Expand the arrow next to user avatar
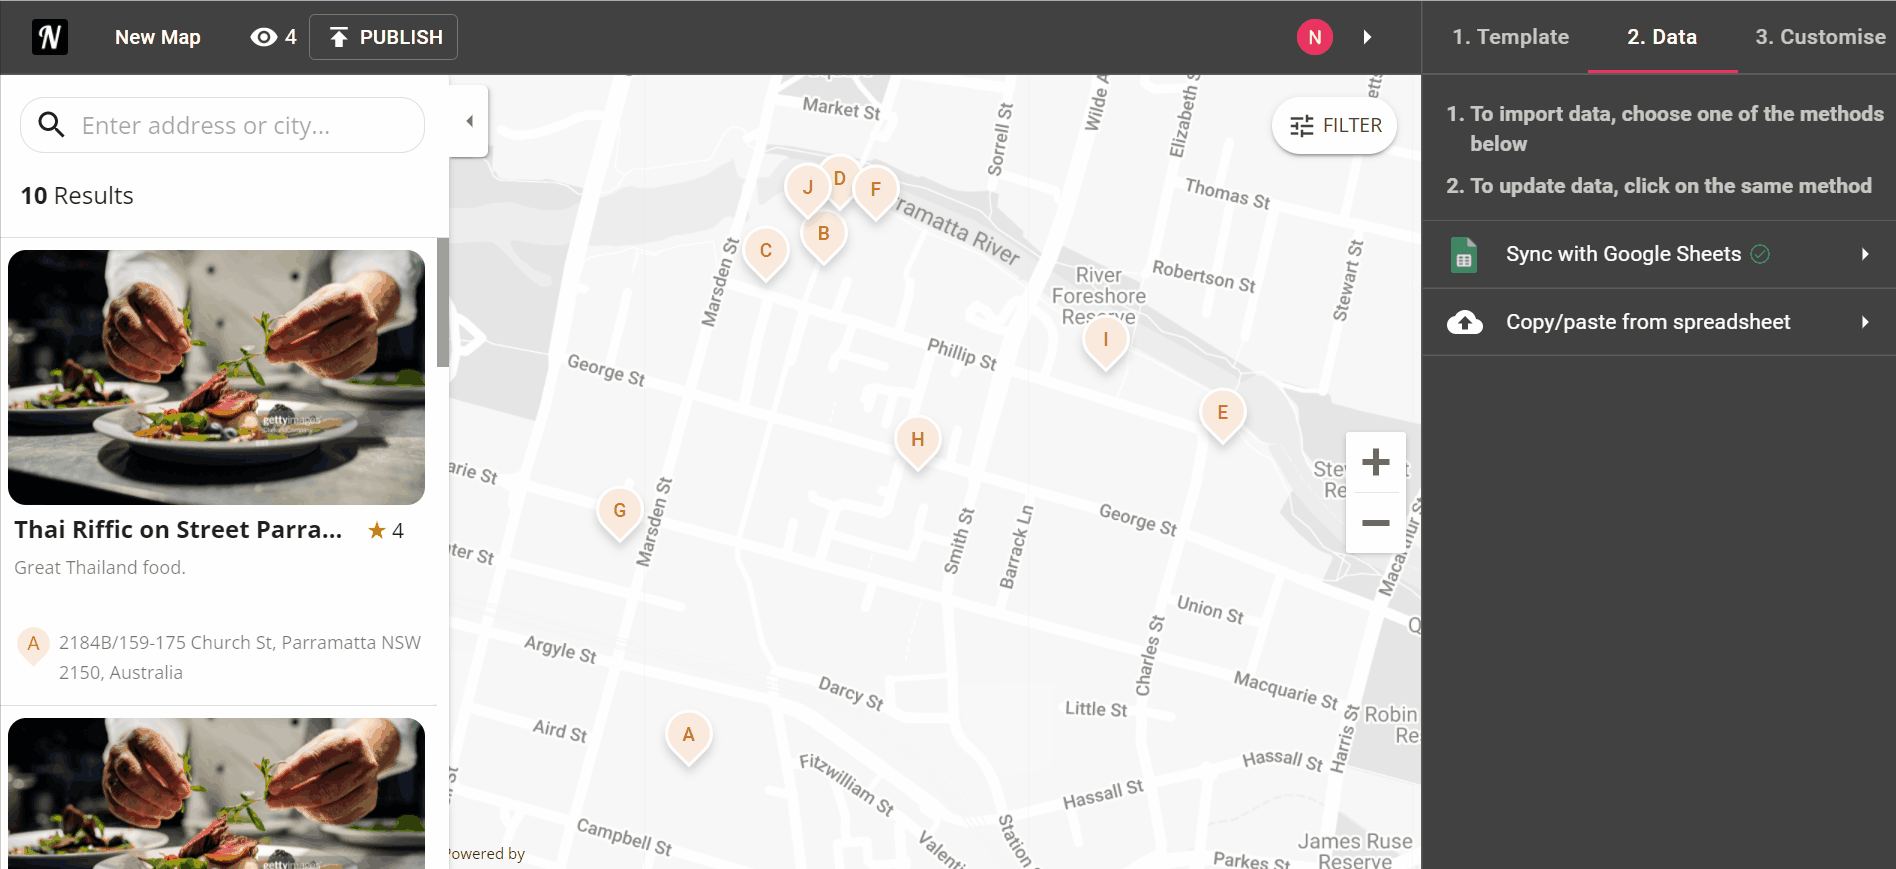This screenshot has width=1896, height=869. pos(1367,37)
